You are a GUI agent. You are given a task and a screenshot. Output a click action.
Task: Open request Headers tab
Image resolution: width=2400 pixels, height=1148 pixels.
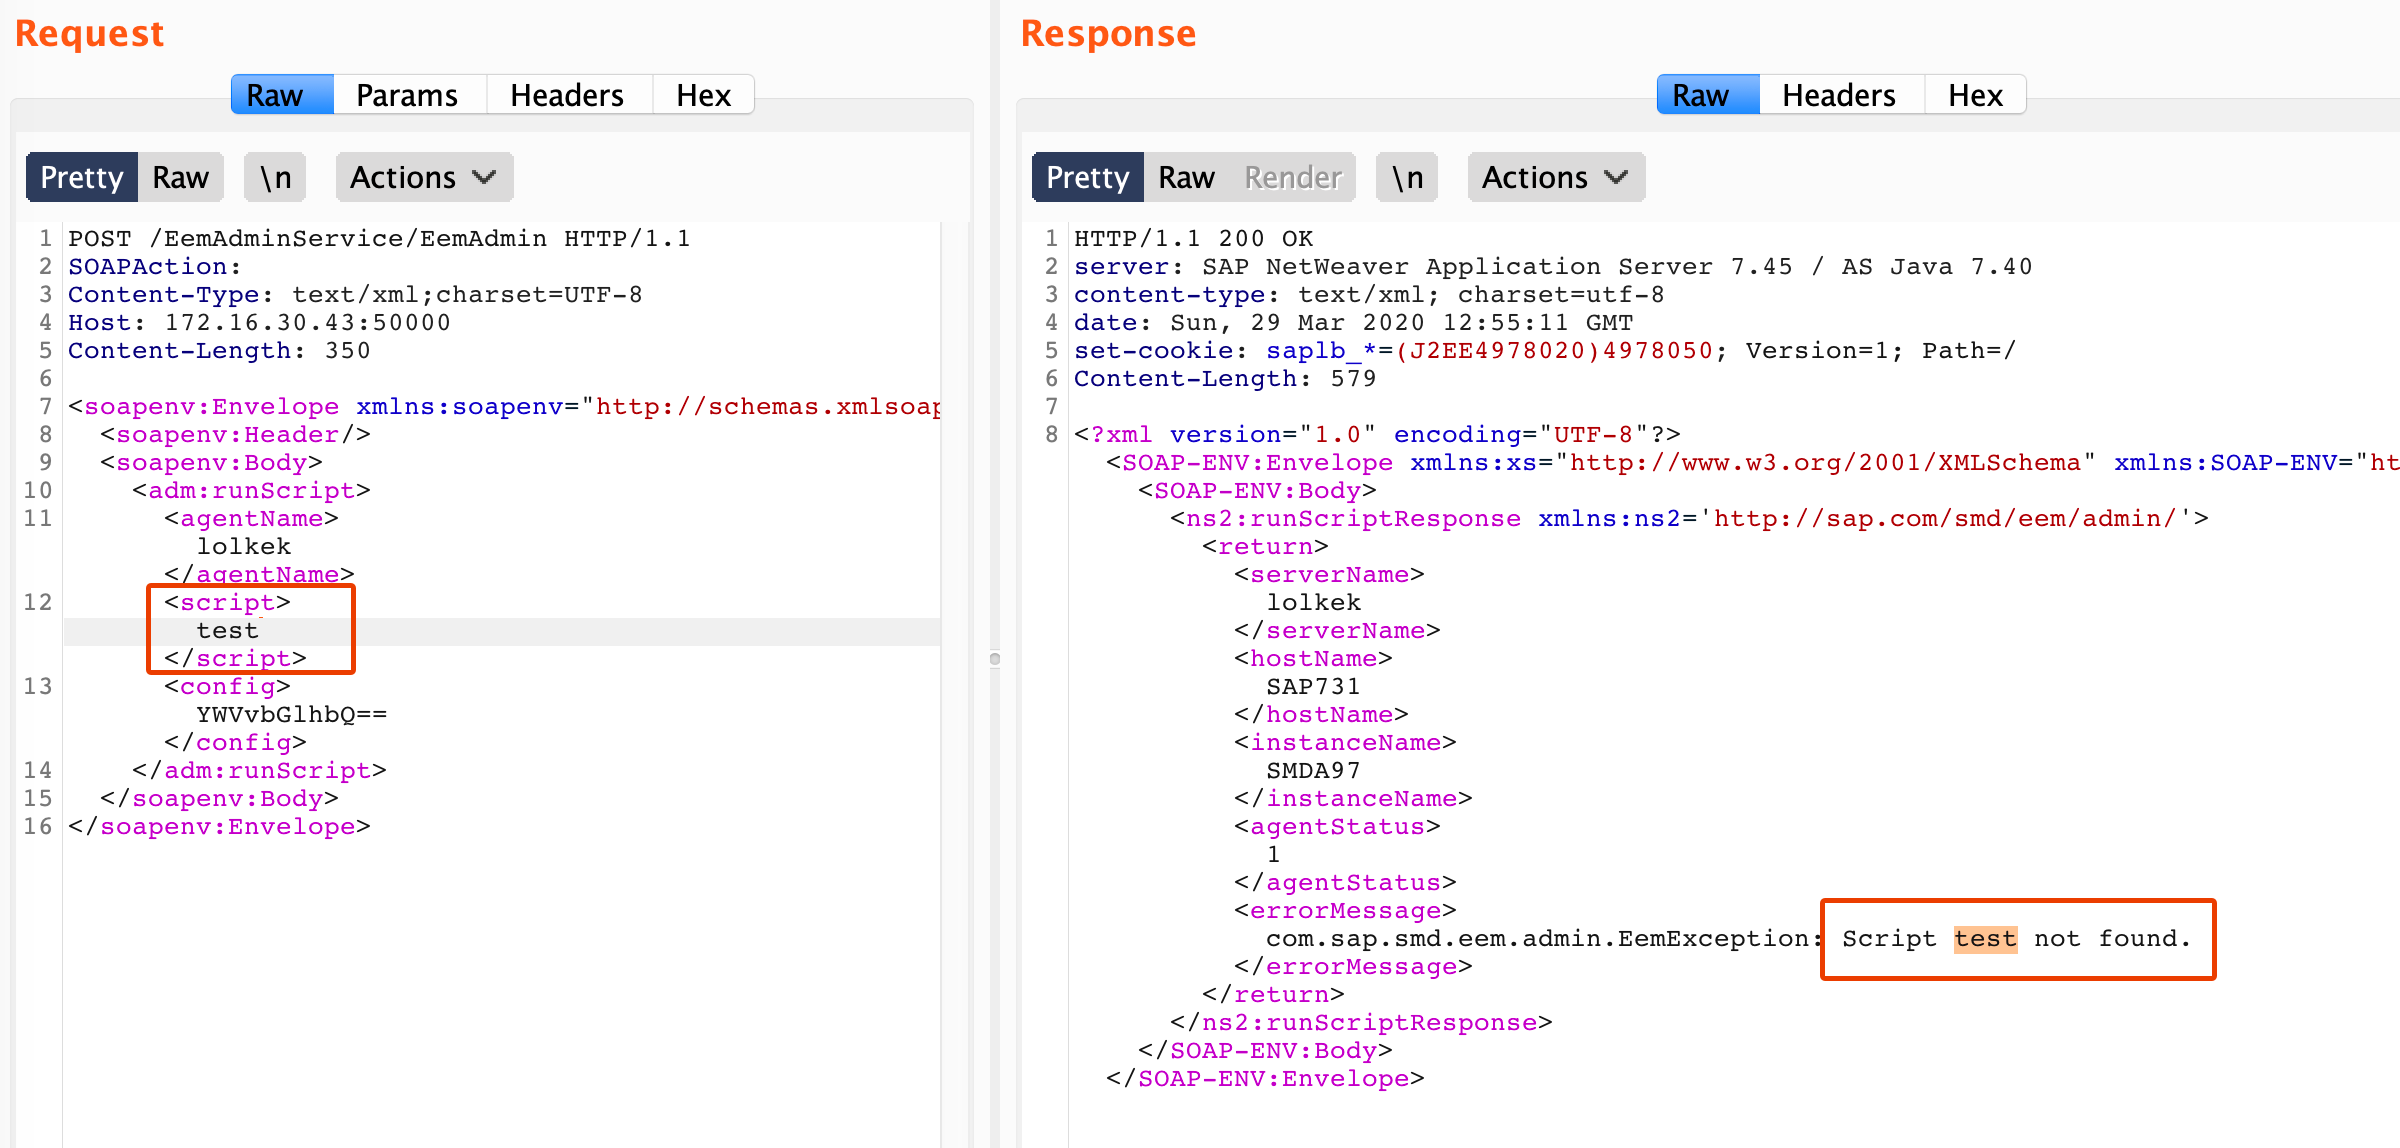[x=566, y=95]
